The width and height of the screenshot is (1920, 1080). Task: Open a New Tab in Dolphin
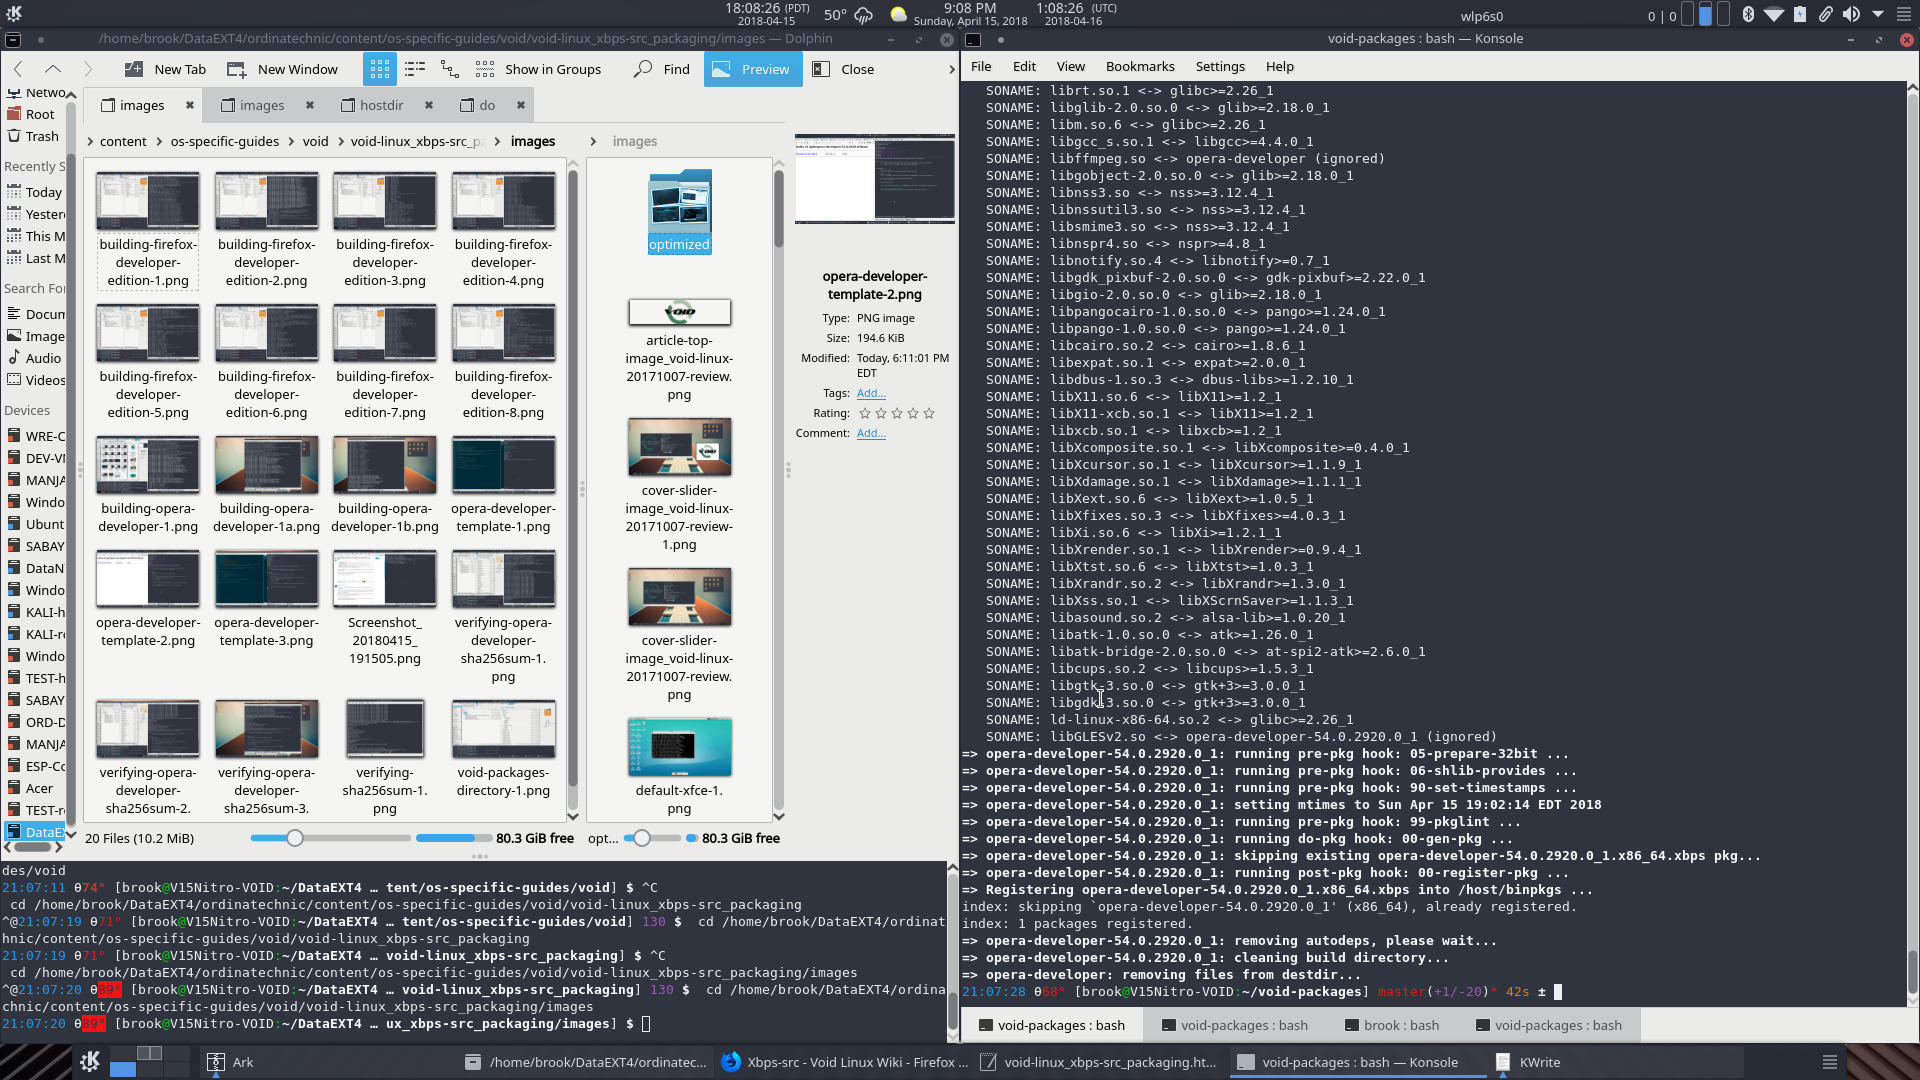(165, 69)
